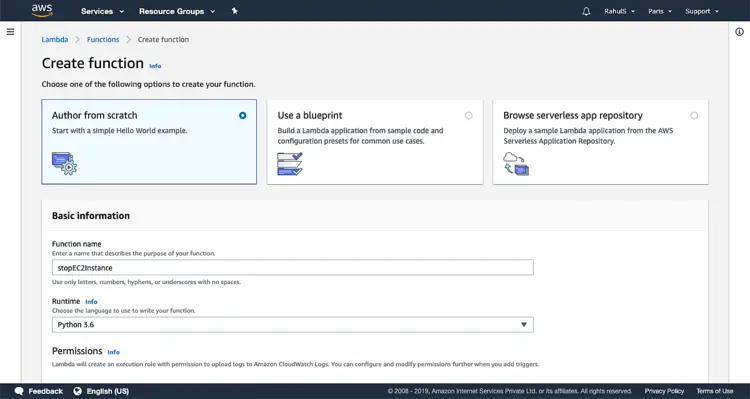Open the RahulS account menu

(619, 11)
